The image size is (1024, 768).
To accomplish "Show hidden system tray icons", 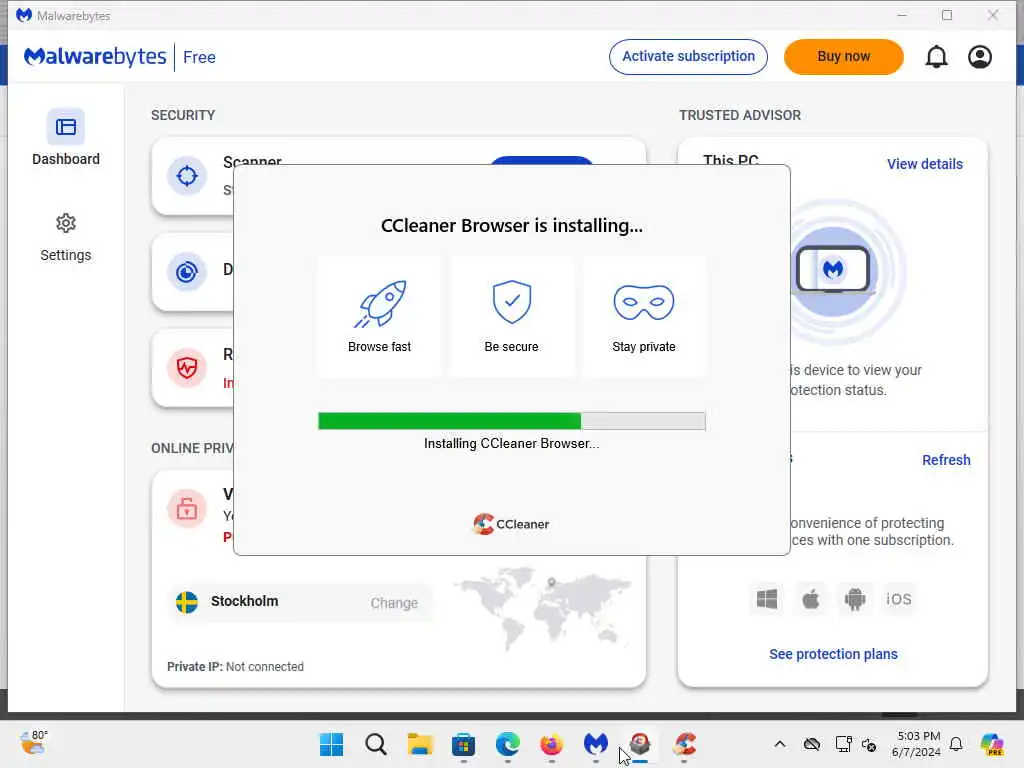I will 780,744.
